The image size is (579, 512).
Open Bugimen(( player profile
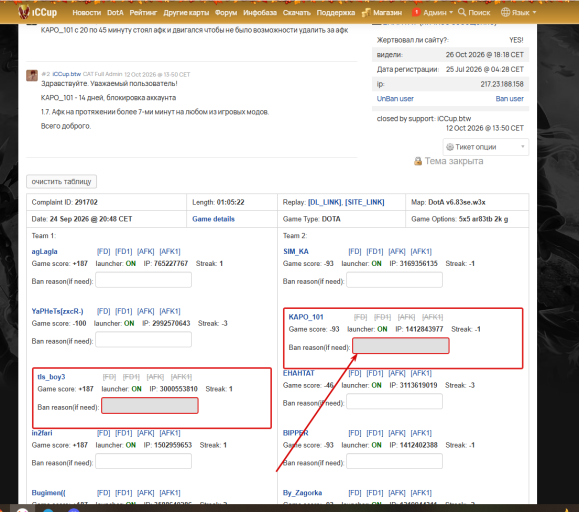pyautogui.click(x=48, y=493)
